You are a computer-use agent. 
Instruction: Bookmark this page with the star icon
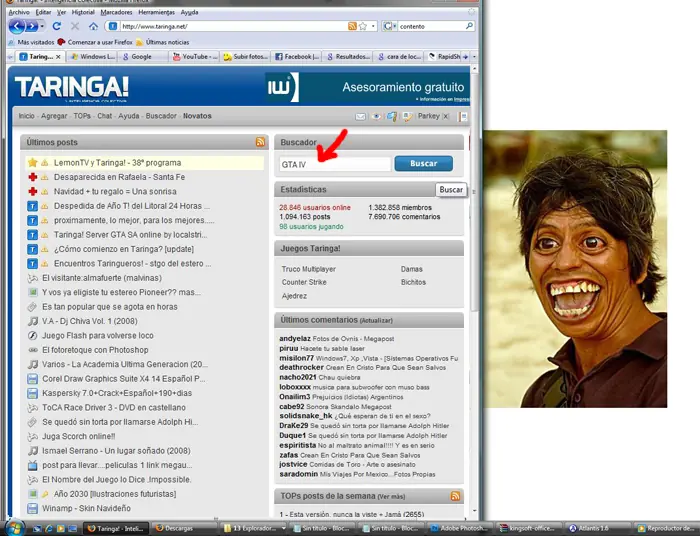click(x=362, y=26)
